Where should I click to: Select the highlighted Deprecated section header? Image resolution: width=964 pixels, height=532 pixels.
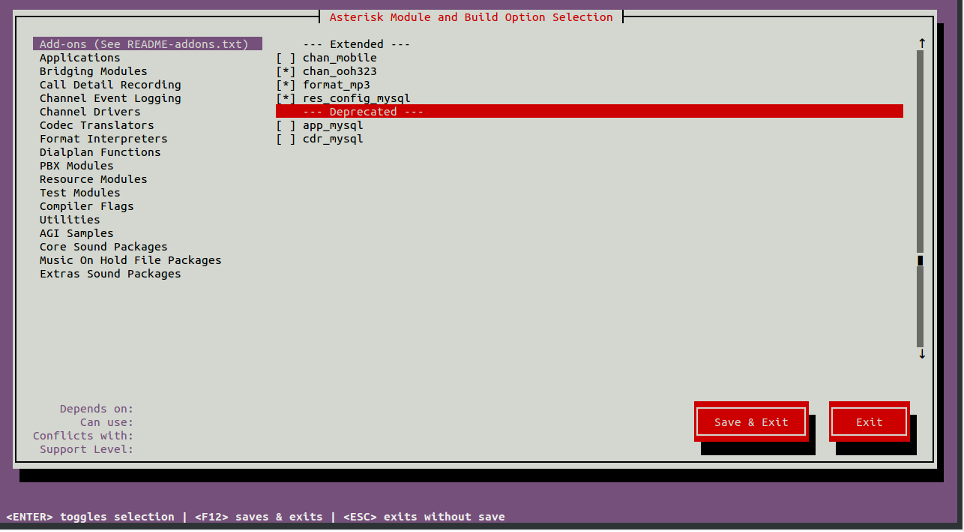589,111
